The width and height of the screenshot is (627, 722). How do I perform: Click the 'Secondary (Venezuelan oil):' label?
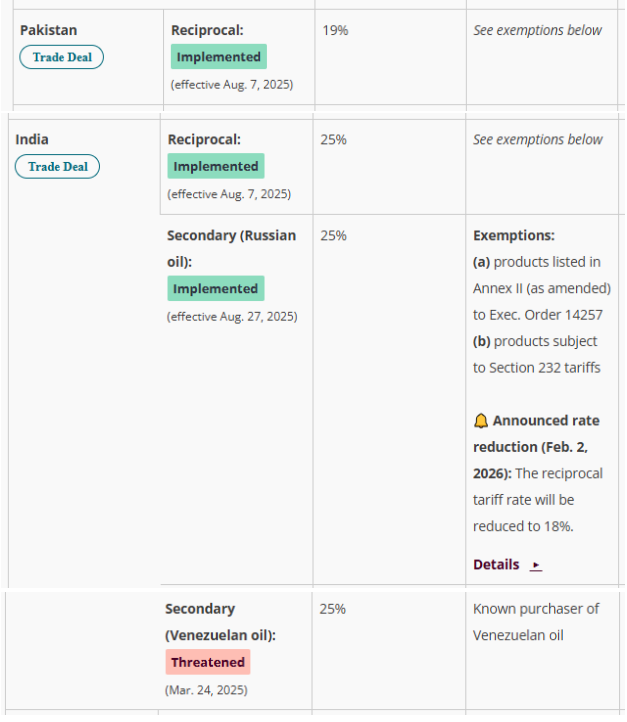220,621
